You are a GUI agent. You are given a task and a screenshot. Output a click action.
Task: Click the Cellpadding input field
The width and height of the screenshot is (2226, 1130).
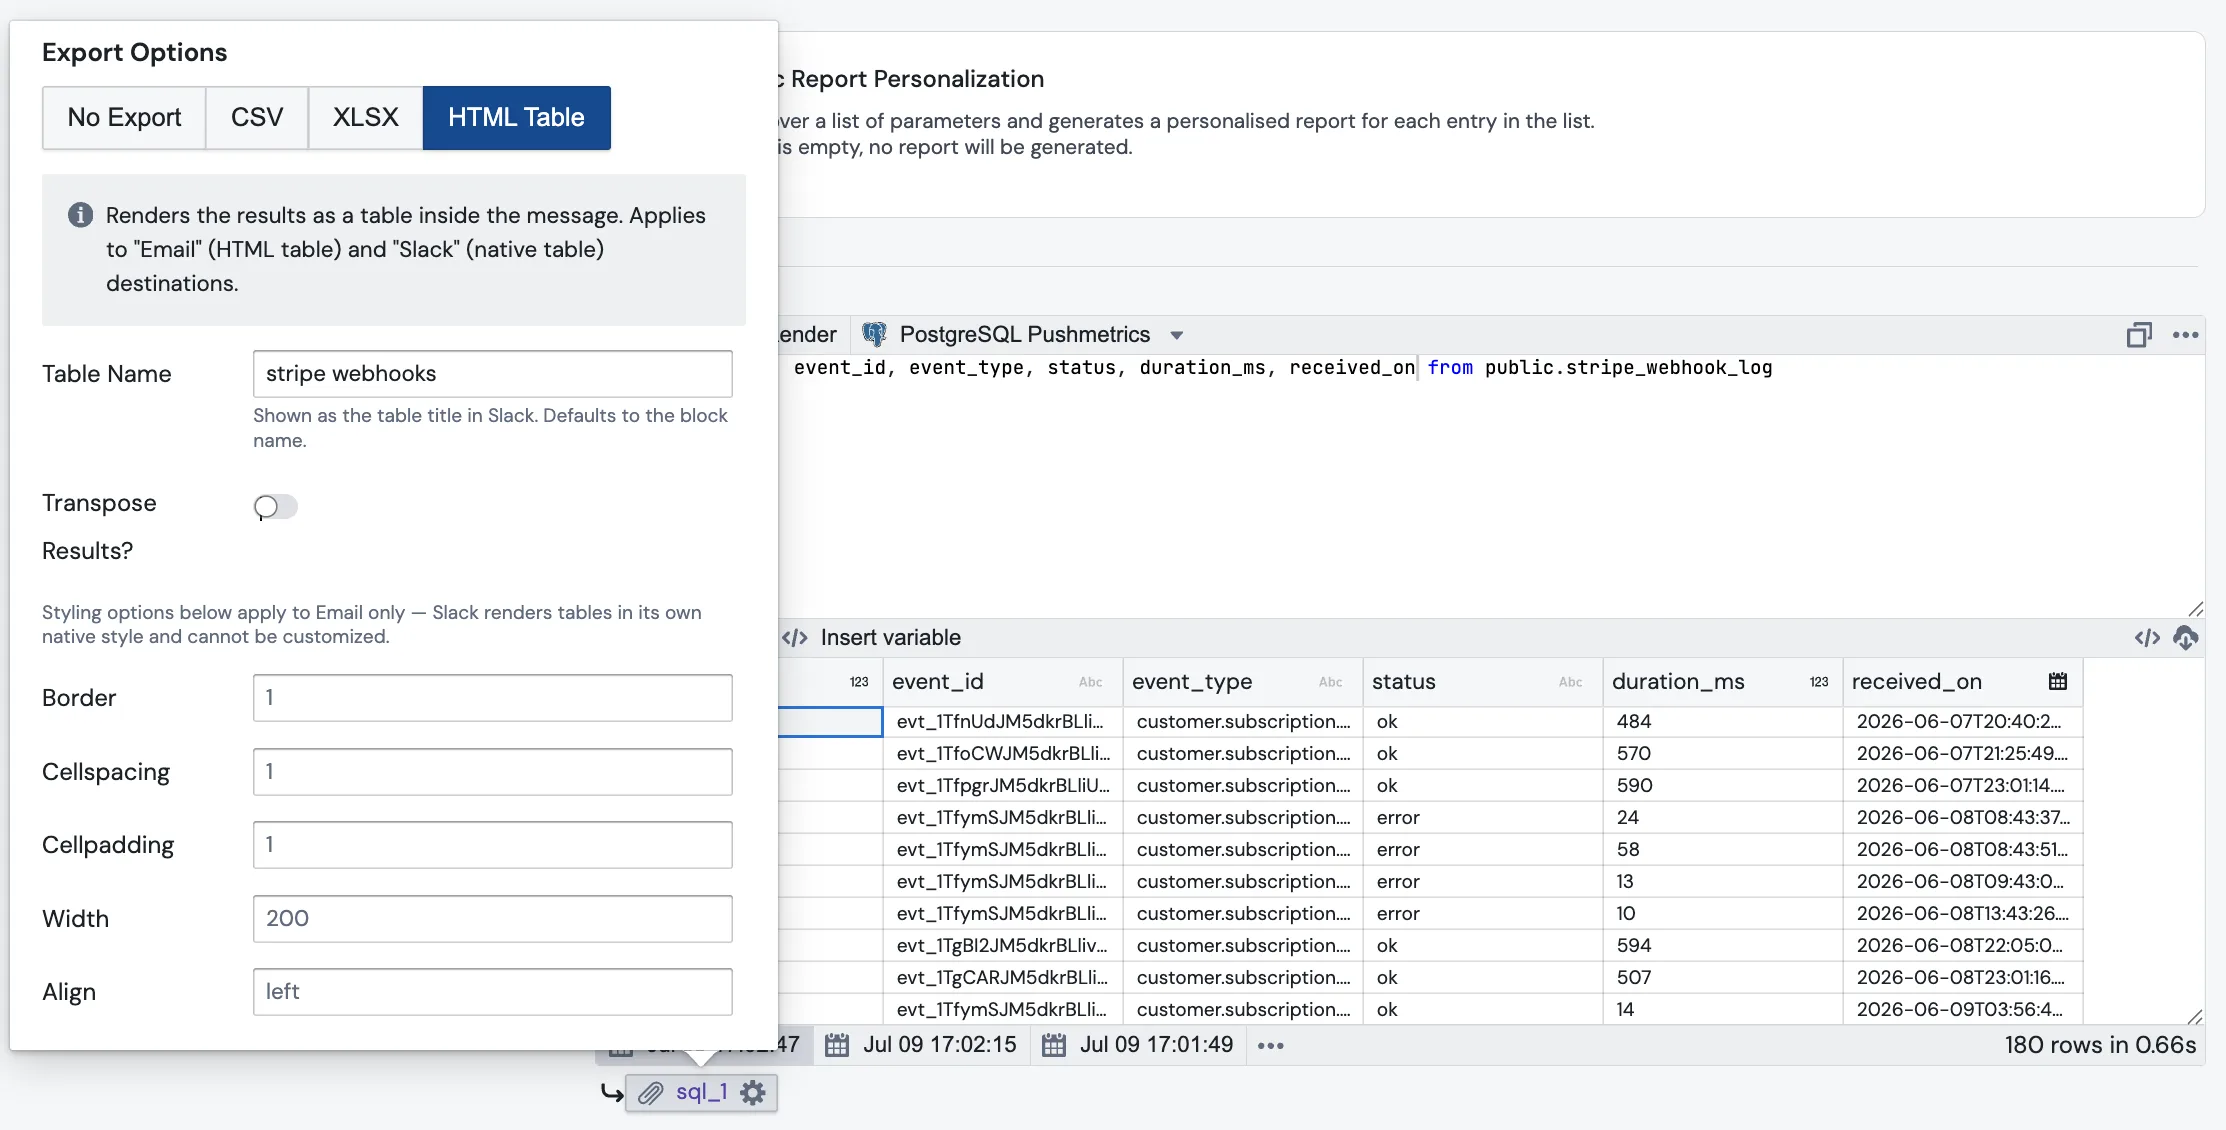[493, 845]
